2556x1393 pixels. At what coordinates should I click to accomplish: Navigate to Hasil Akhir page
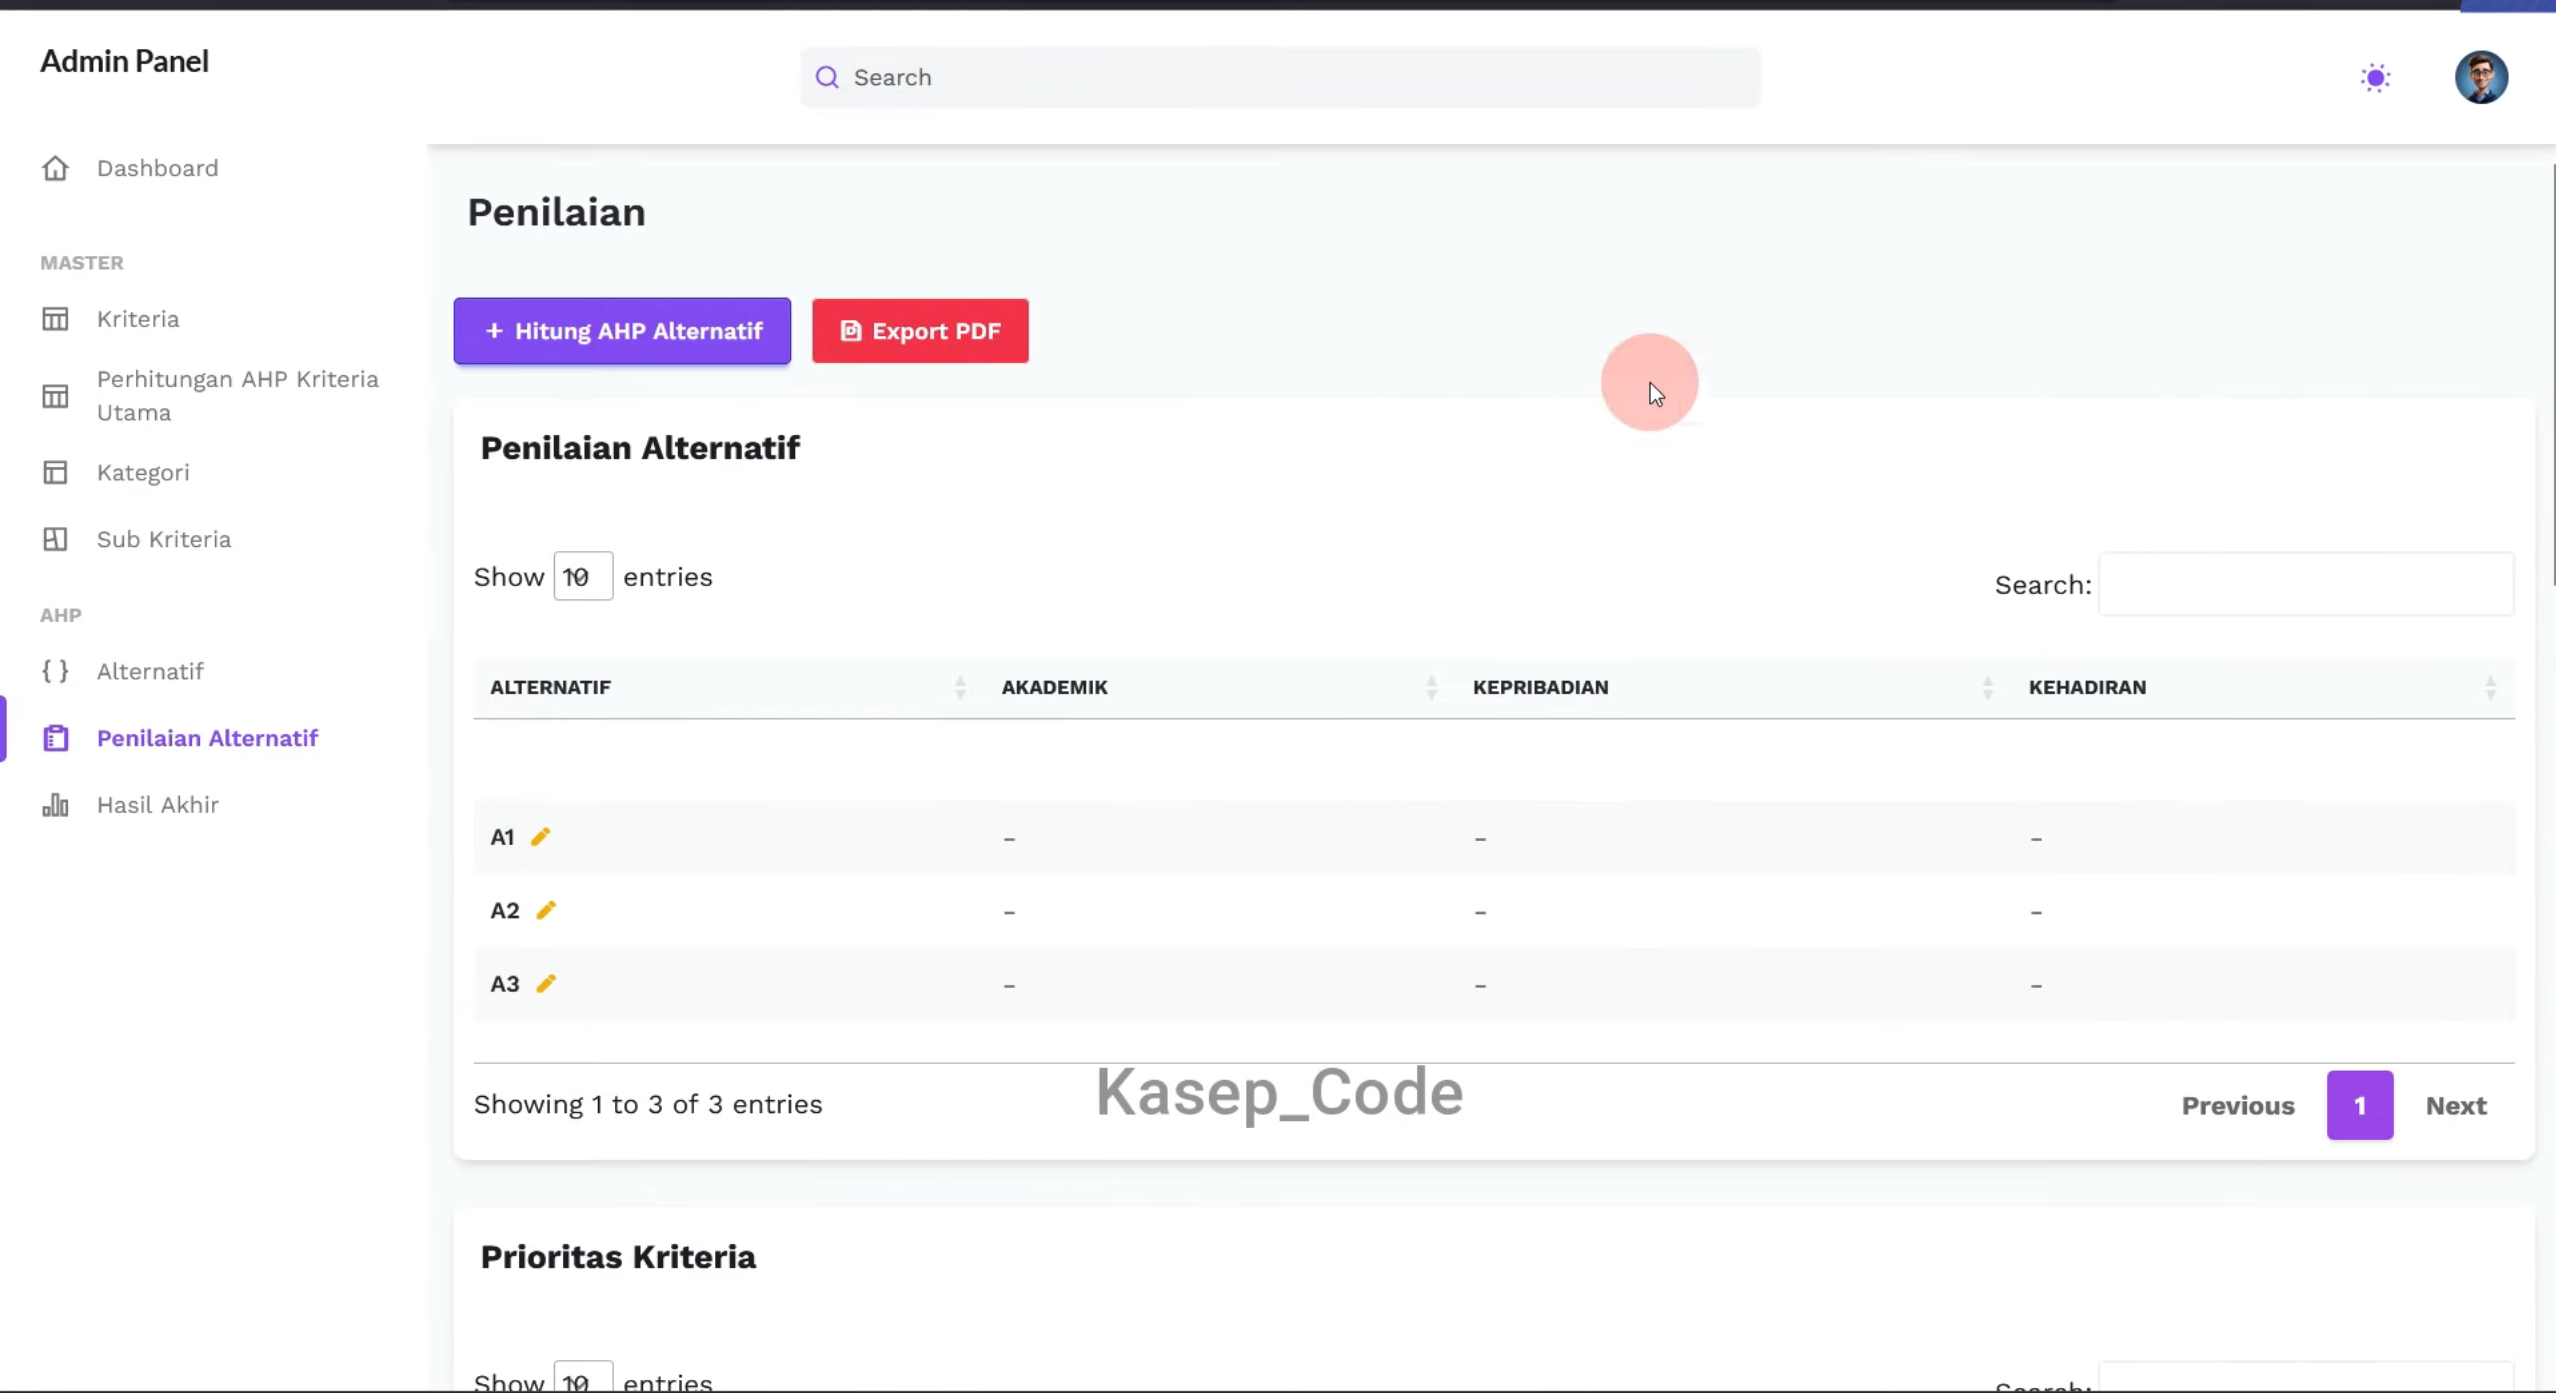pos(158,805)
